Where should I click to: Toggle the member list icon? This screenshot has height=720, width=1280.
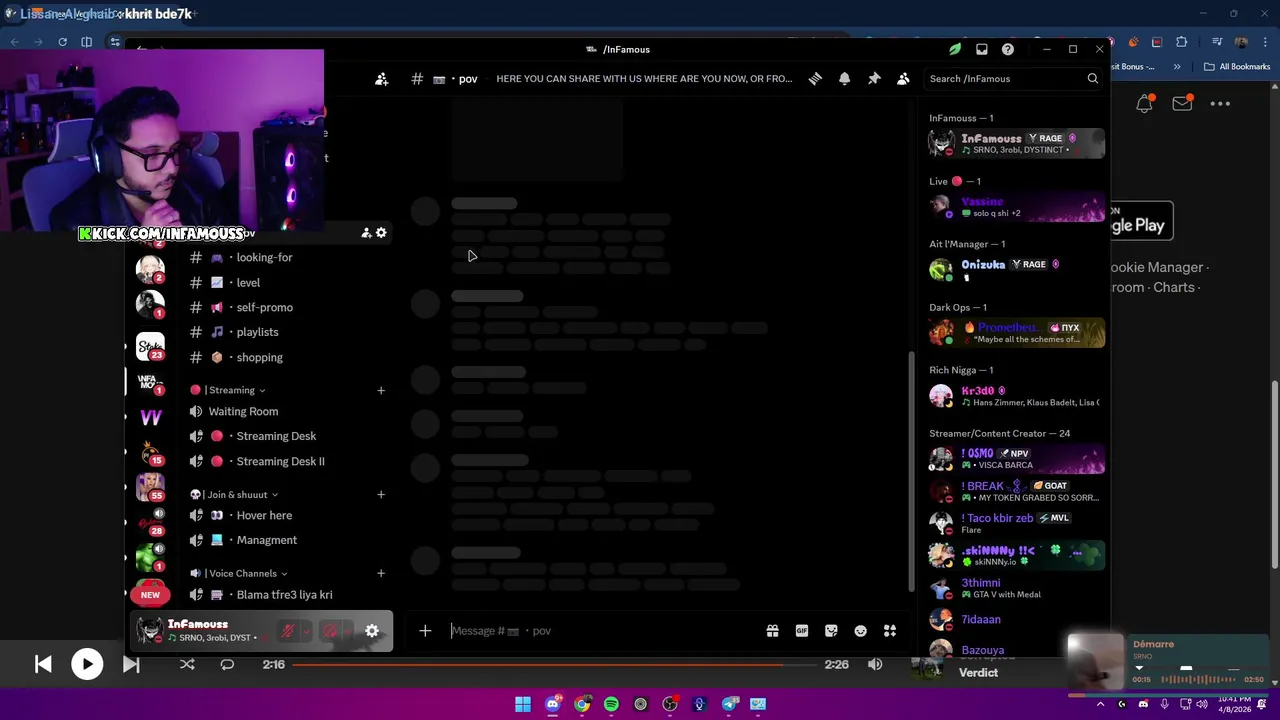click(903, 79)
